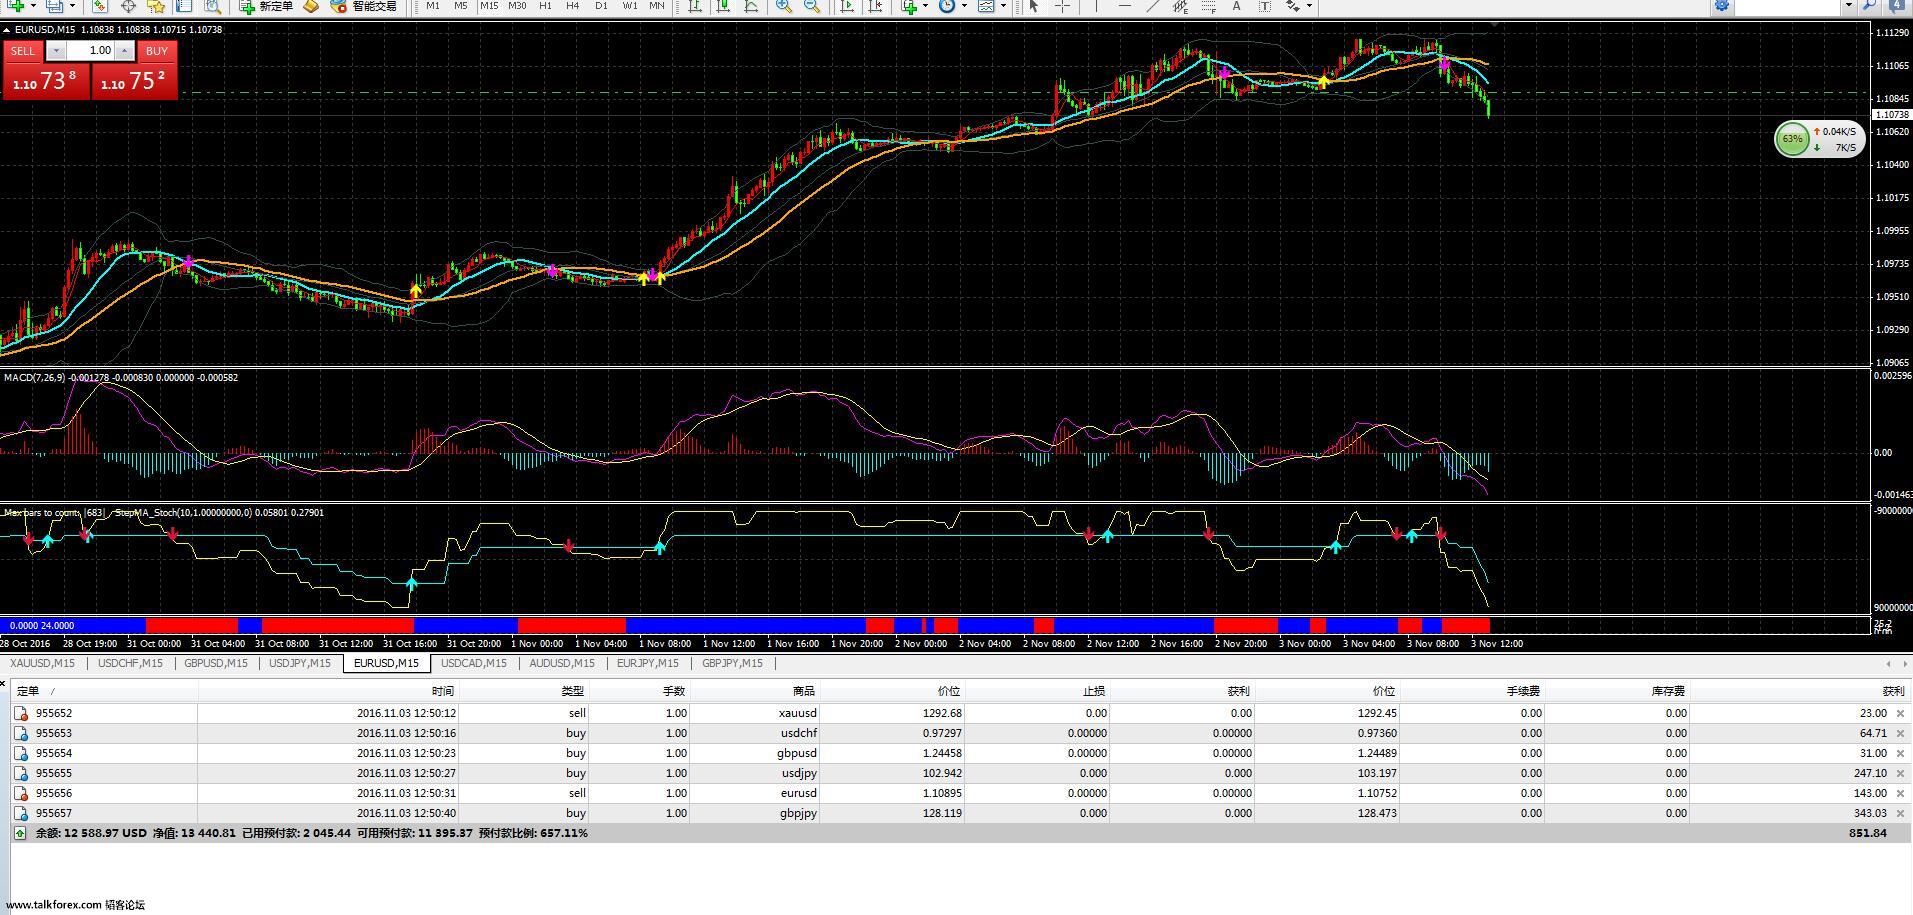Switch to XAUUSD,M15 chart tab

42,663
